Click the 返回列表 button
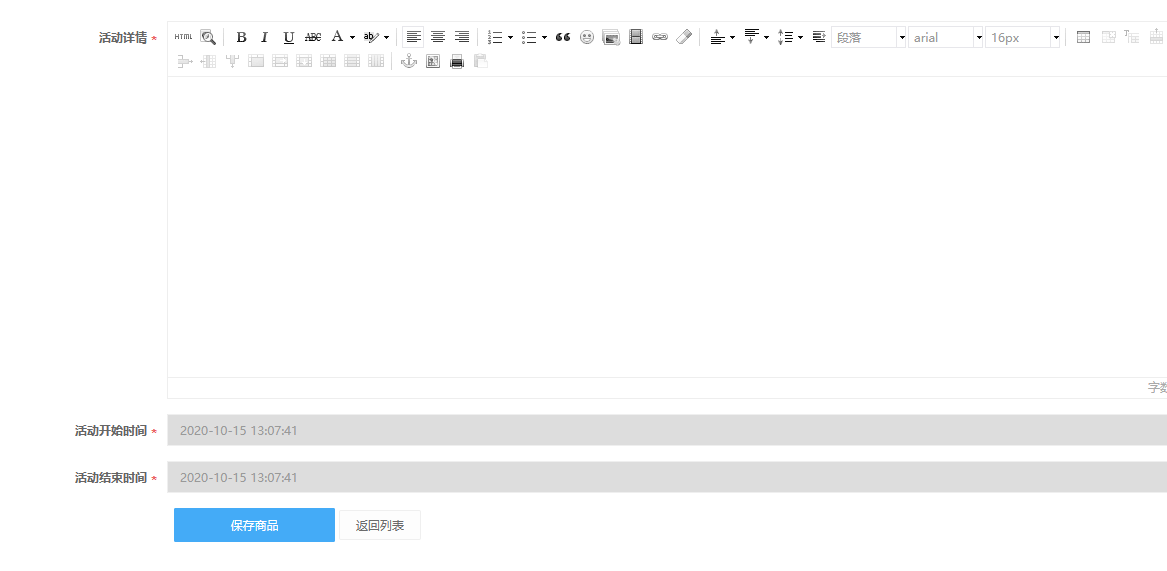Screen dimensions: 1167x571 click(380, 526)
